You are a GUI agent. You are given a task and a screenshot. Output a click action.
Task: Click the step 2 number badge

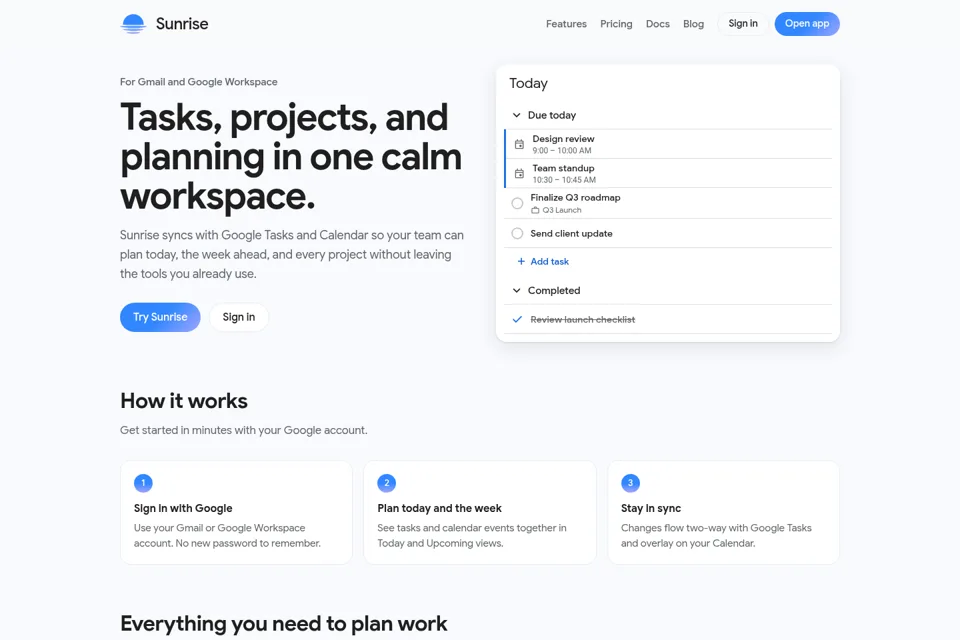pos(386,483)
